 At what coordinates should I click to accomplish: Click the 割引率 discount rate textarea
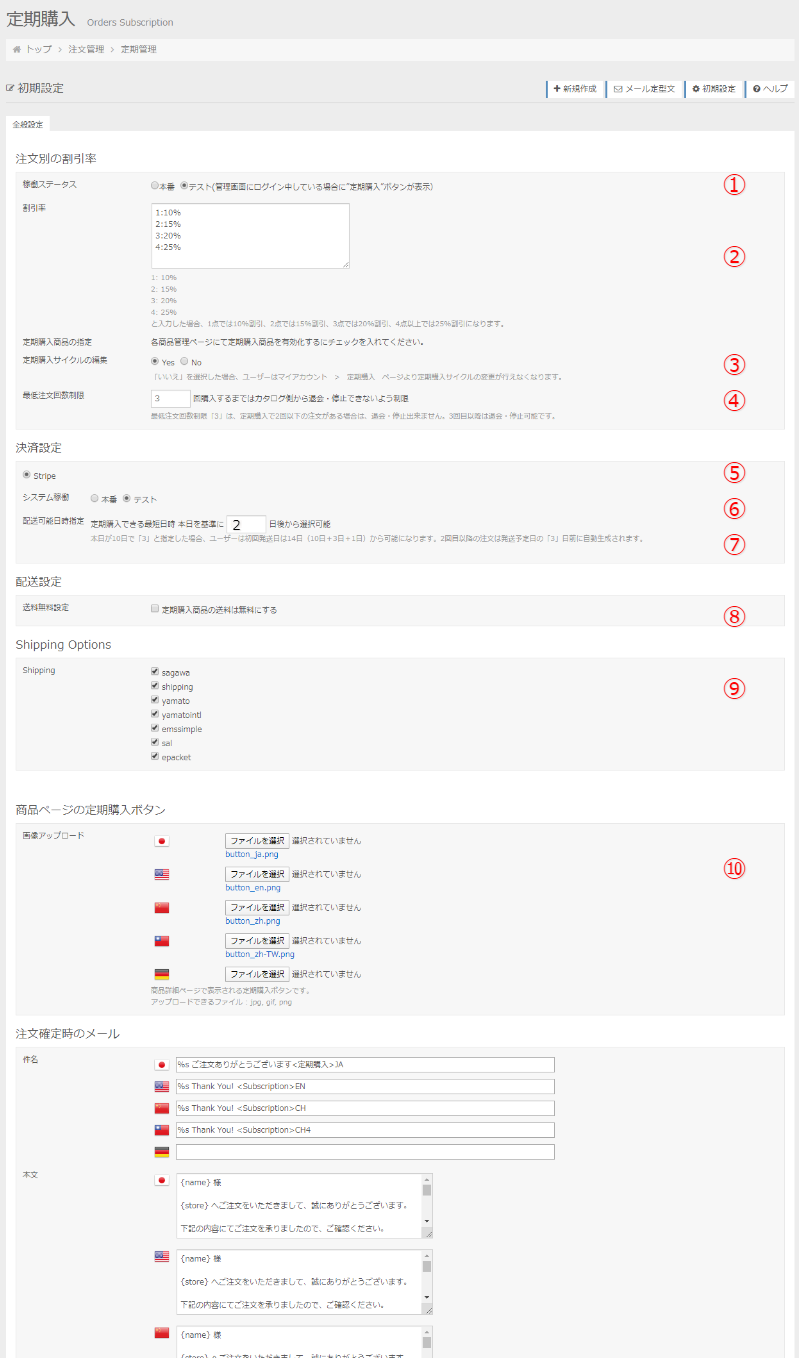[250, 236]
